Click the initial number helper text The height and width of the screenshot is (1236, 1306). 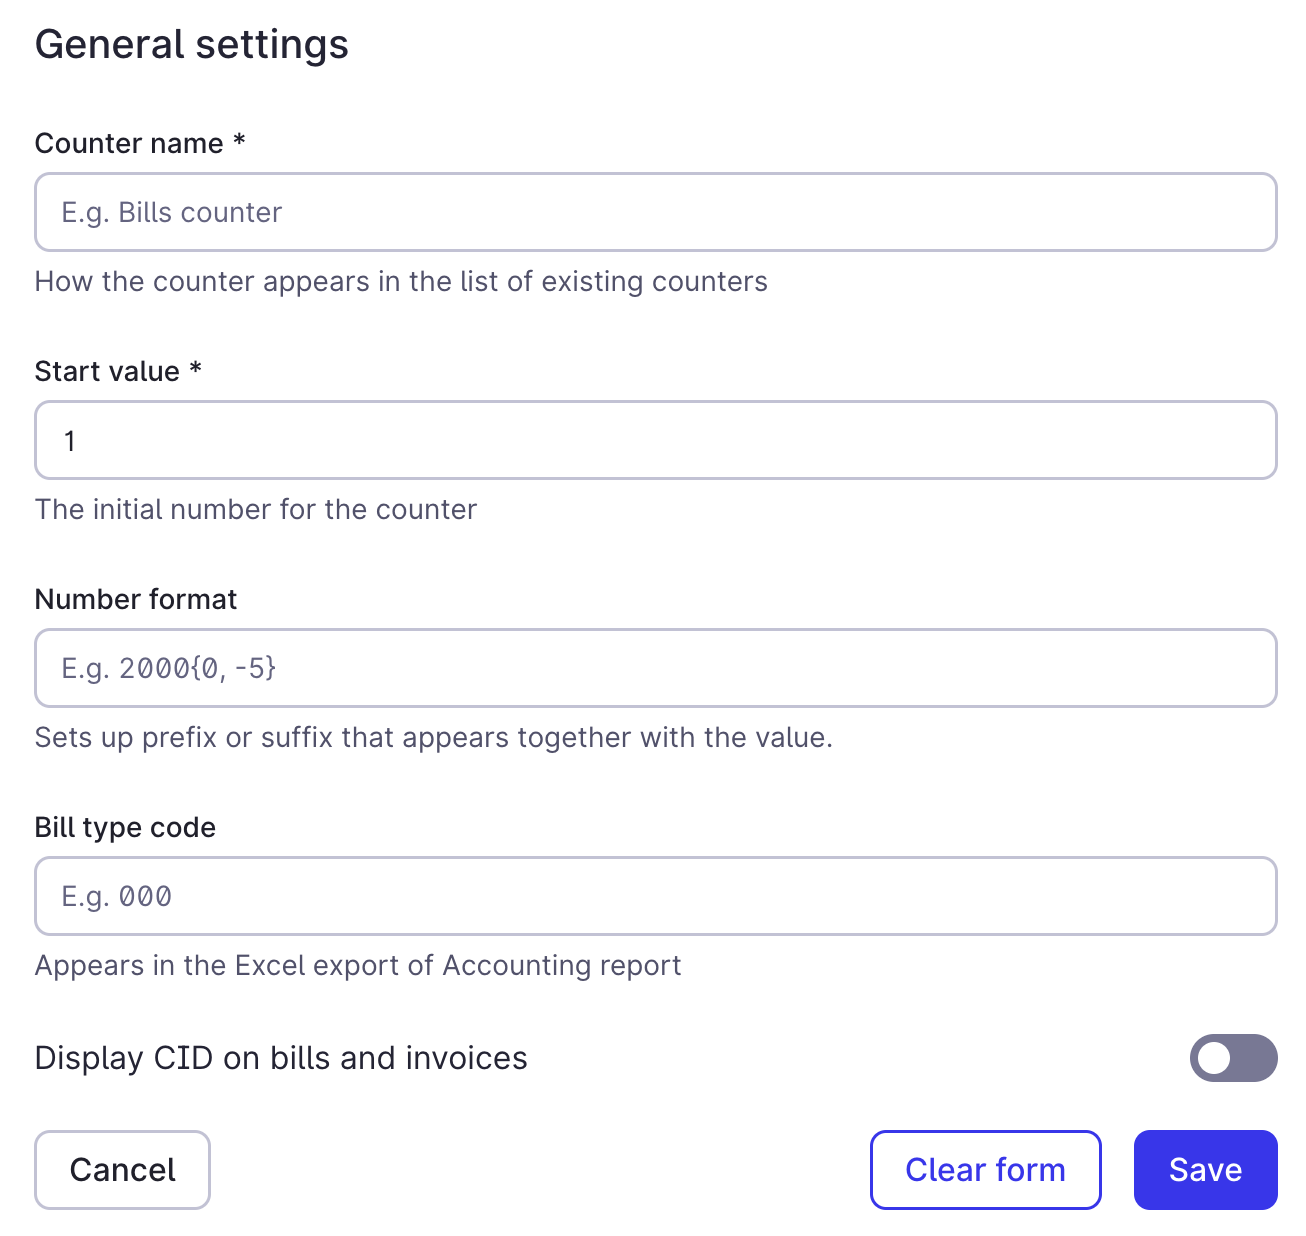256,509
